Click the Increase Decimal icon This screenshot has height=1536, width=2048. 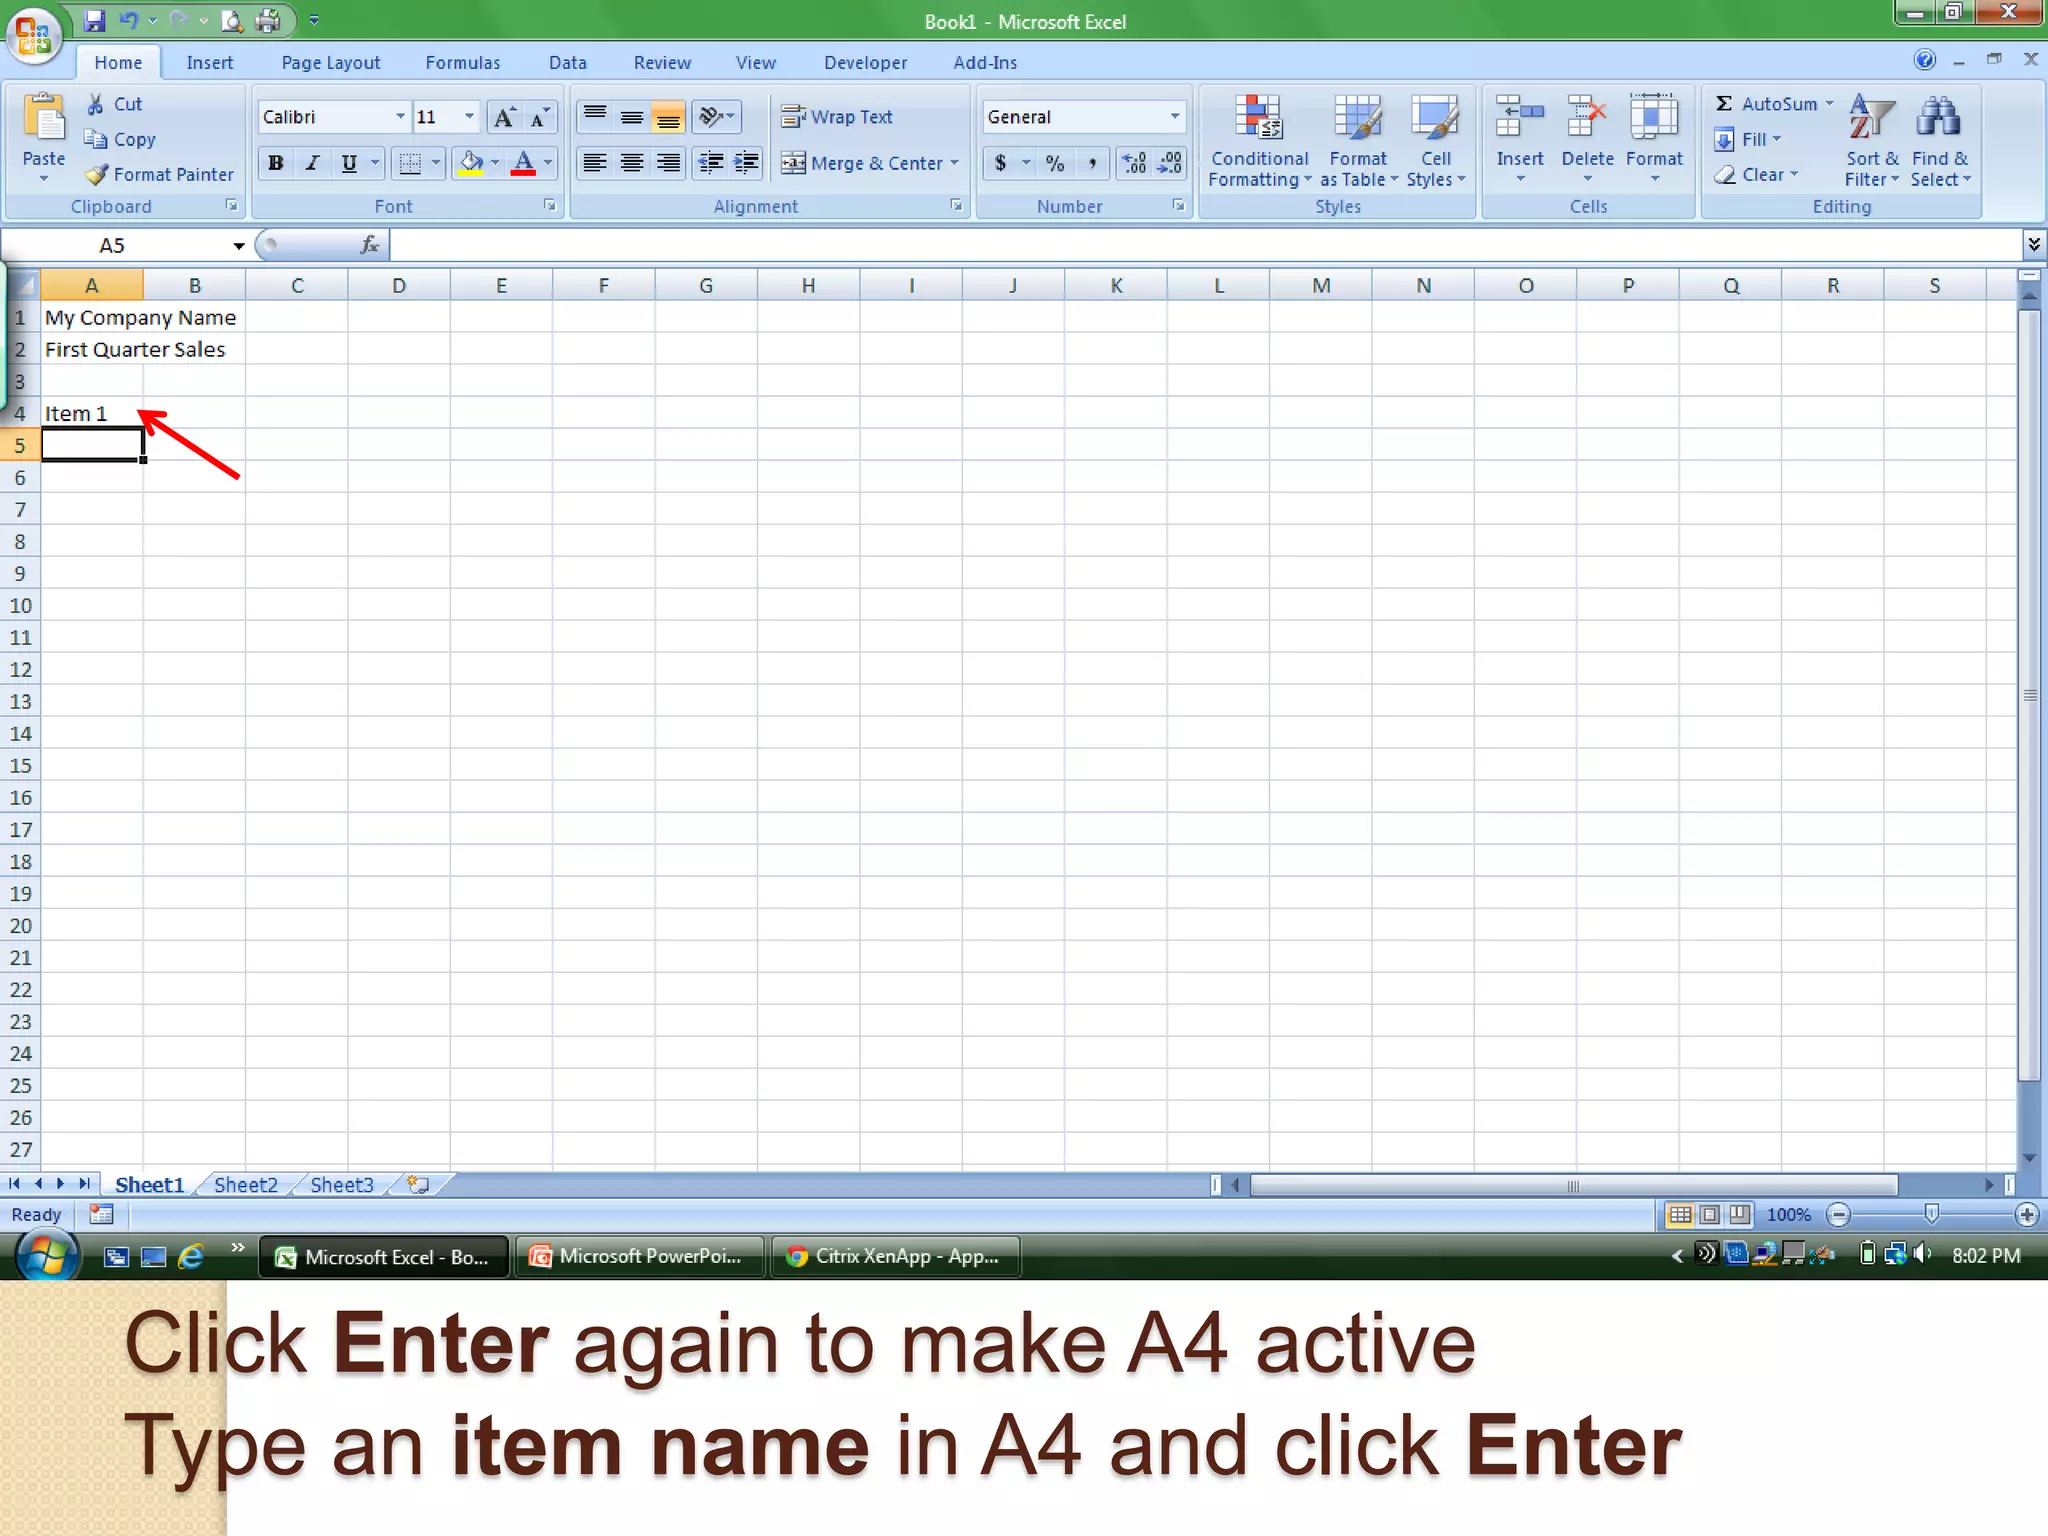click(x=1134, y=163)
